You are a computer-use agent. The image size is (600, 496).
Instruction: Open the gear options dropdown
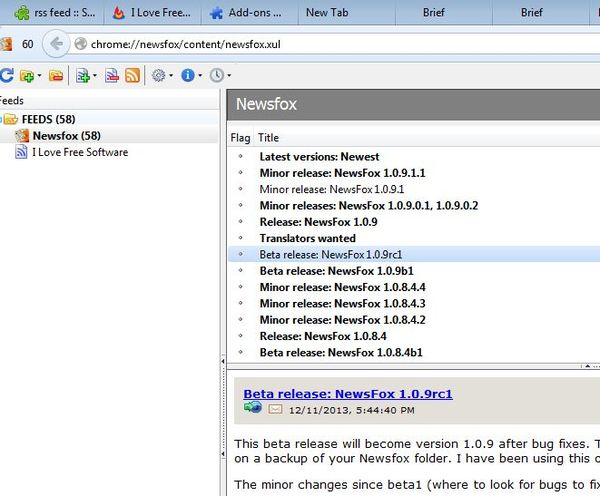pyautogui.click(x=160, y=75)
